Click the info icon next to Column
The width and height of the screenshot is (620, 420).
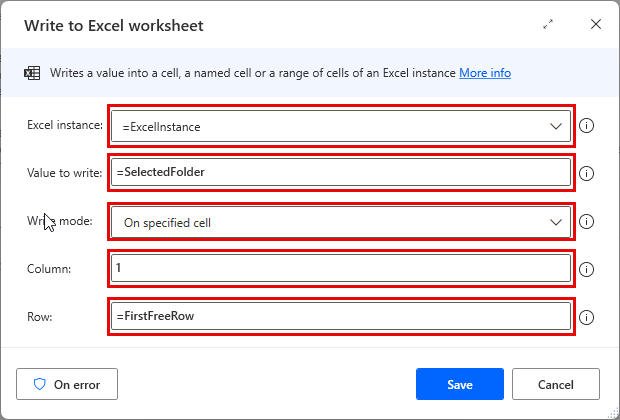click(587, 269)
